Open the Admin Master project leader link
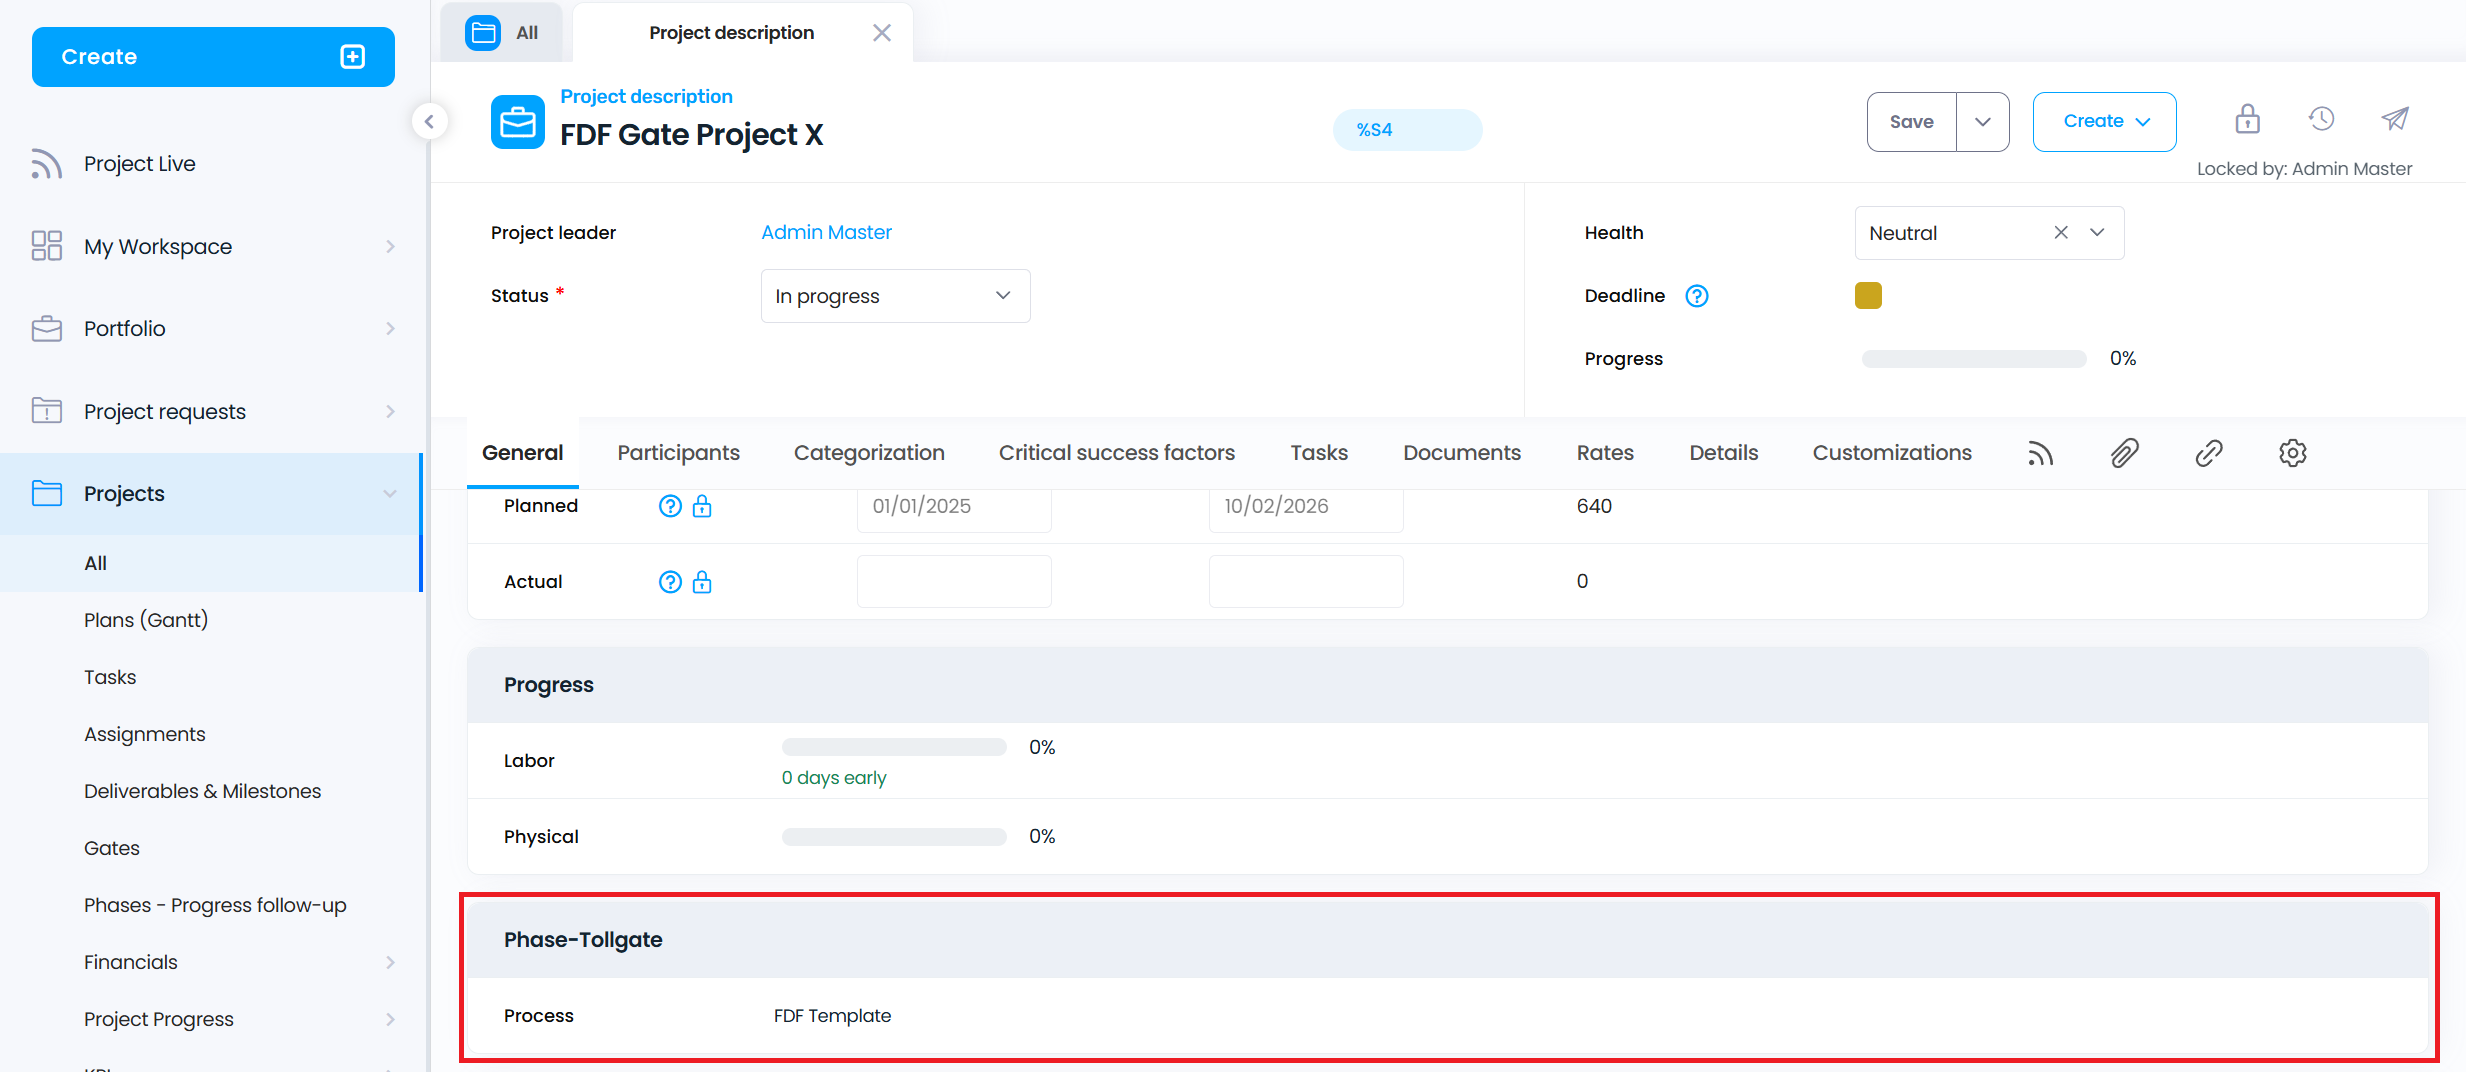This screenshot has height=1072, width=2466. click(x=826, y=232)
